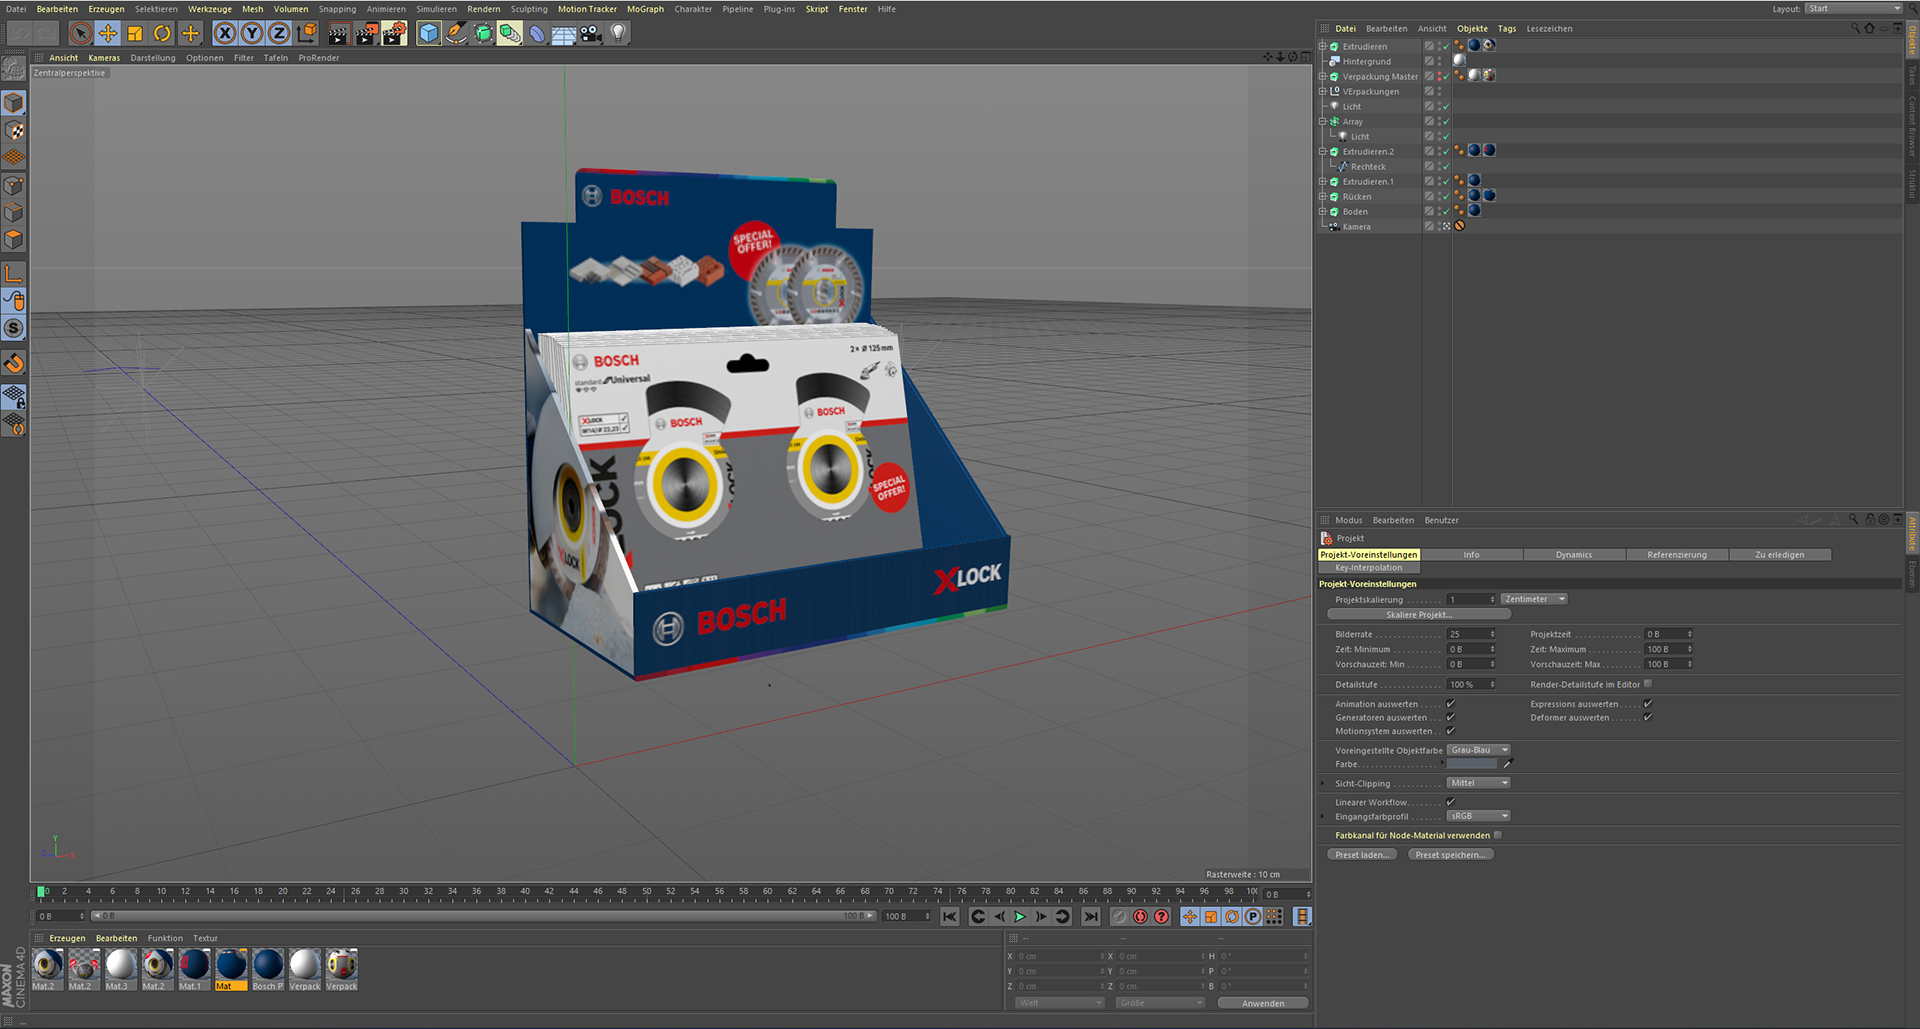Switch to the Dynamics tab
The image size is (1920, 1029).
(x=1574, y=554)
